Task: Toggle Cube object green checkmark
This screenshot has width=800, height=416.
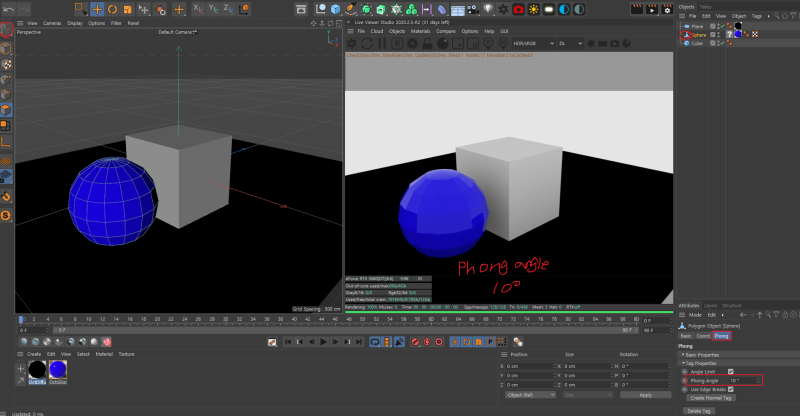Action: point(723,43)
